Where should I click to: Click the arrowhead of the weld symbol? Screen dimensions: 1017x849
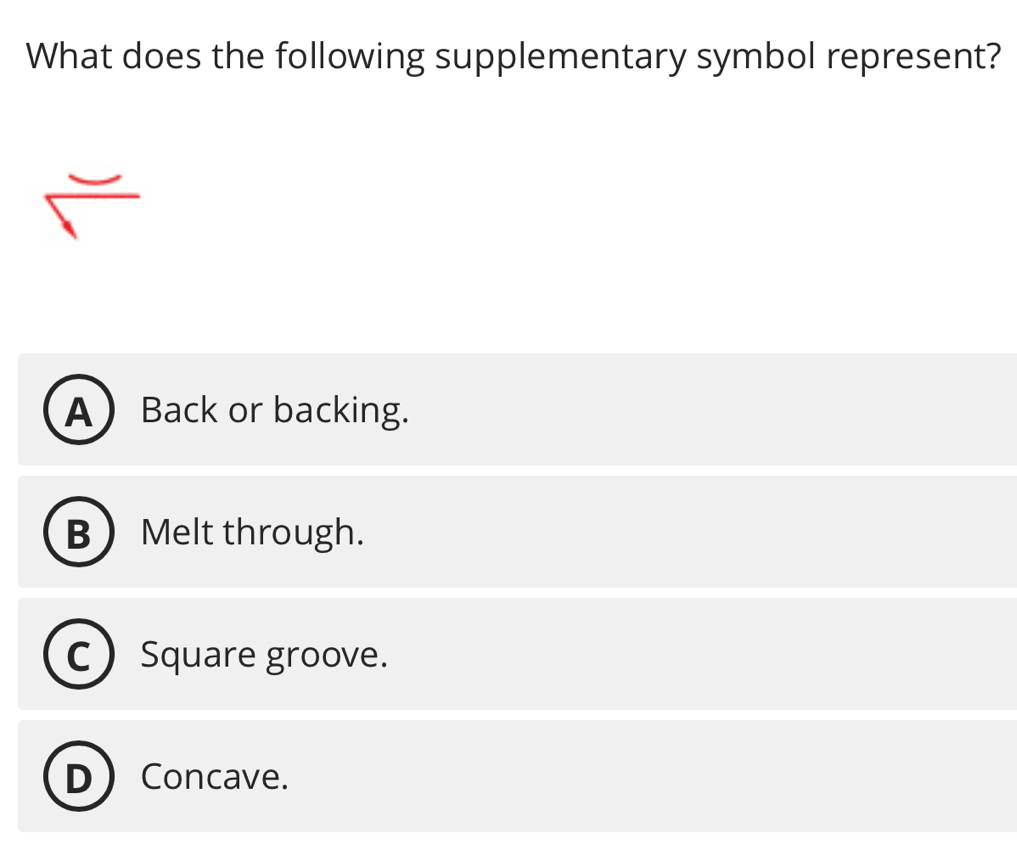coord(69,231)
